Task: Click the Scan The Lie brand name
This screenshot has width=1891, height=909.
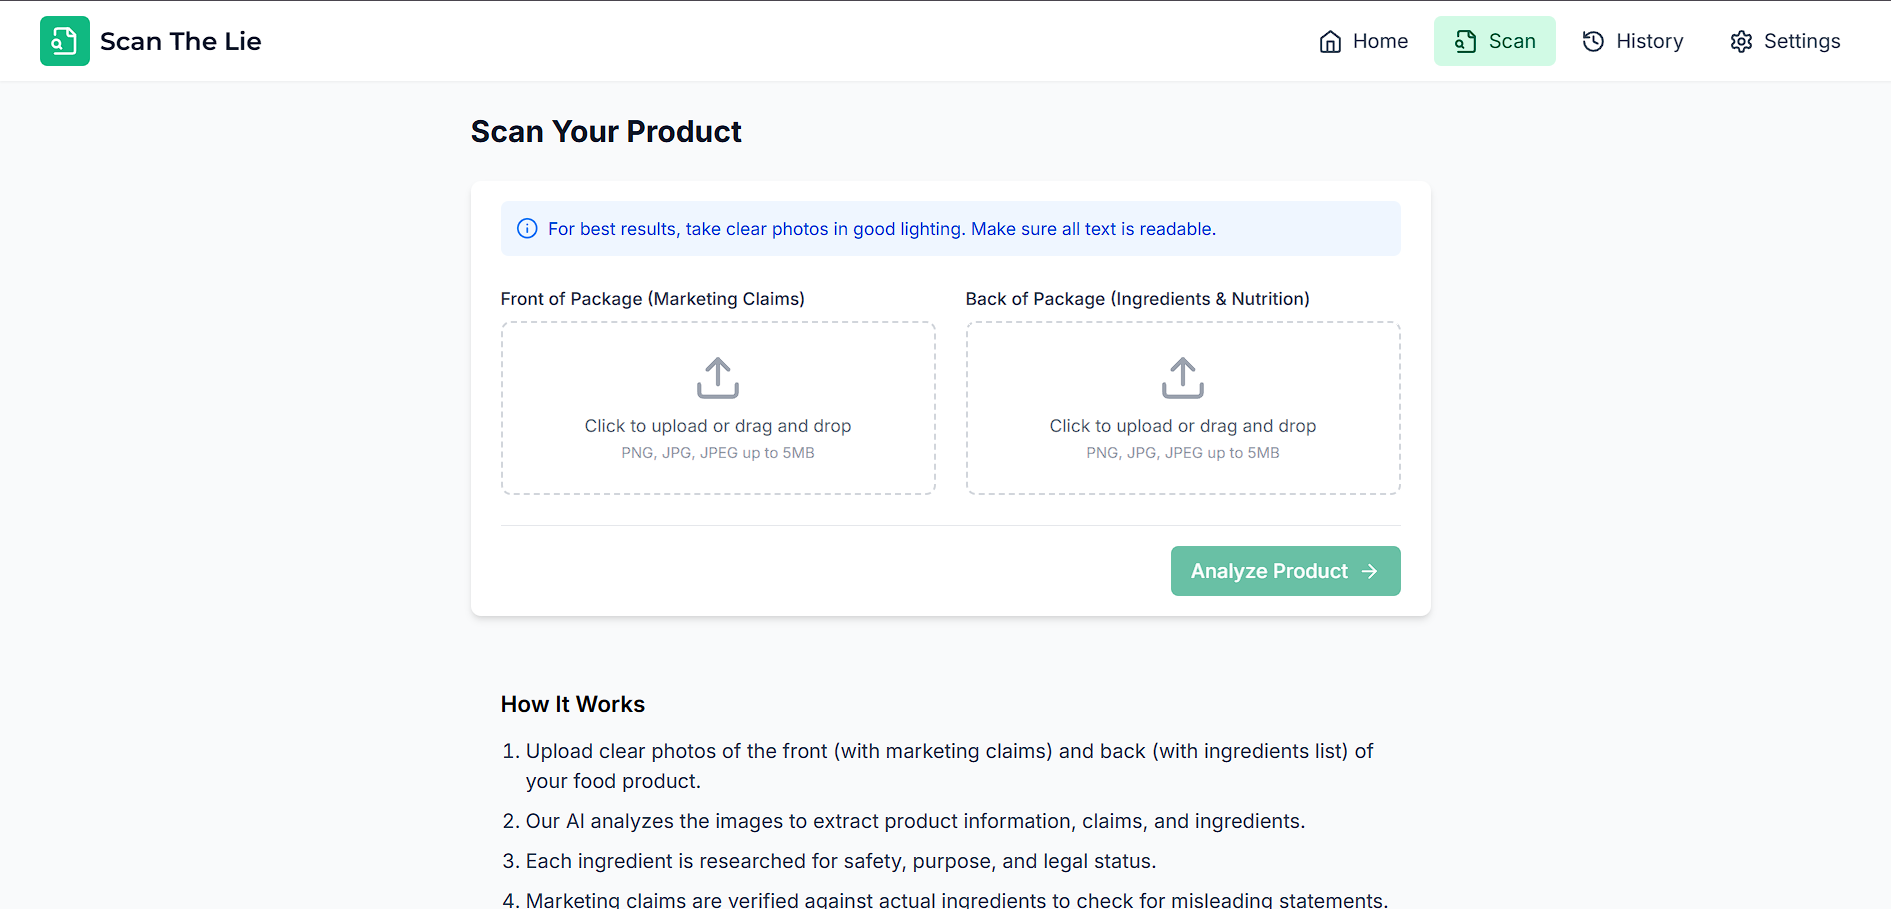Action: tap(180, 41)
